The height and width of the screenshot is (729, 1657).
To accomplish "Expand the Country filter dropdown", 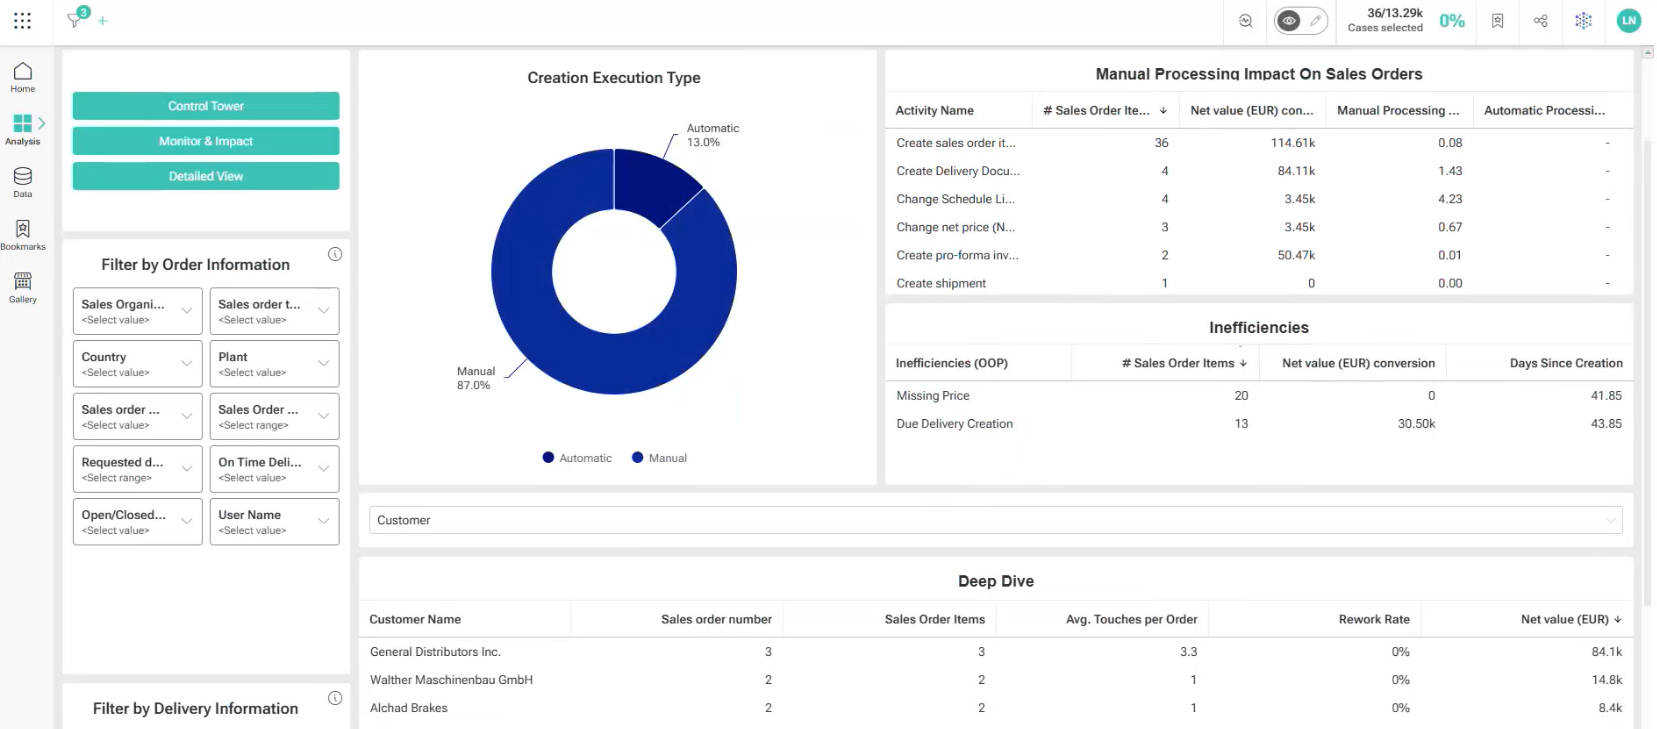I will click(137, 364).
